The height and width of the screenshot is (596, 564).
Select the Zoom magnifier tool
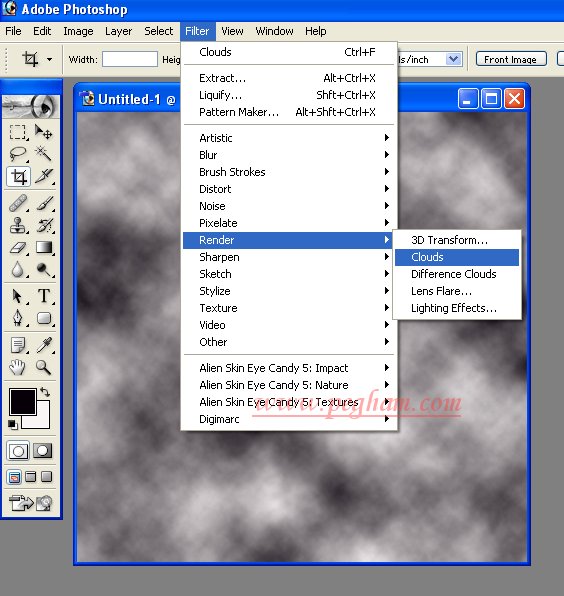43,368
